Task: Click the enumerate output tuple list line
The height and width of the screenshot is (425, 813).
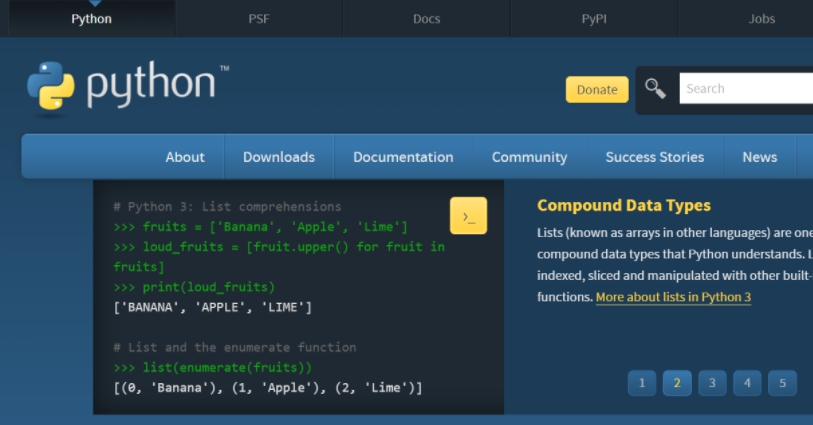Action: [x=268, y=388]
